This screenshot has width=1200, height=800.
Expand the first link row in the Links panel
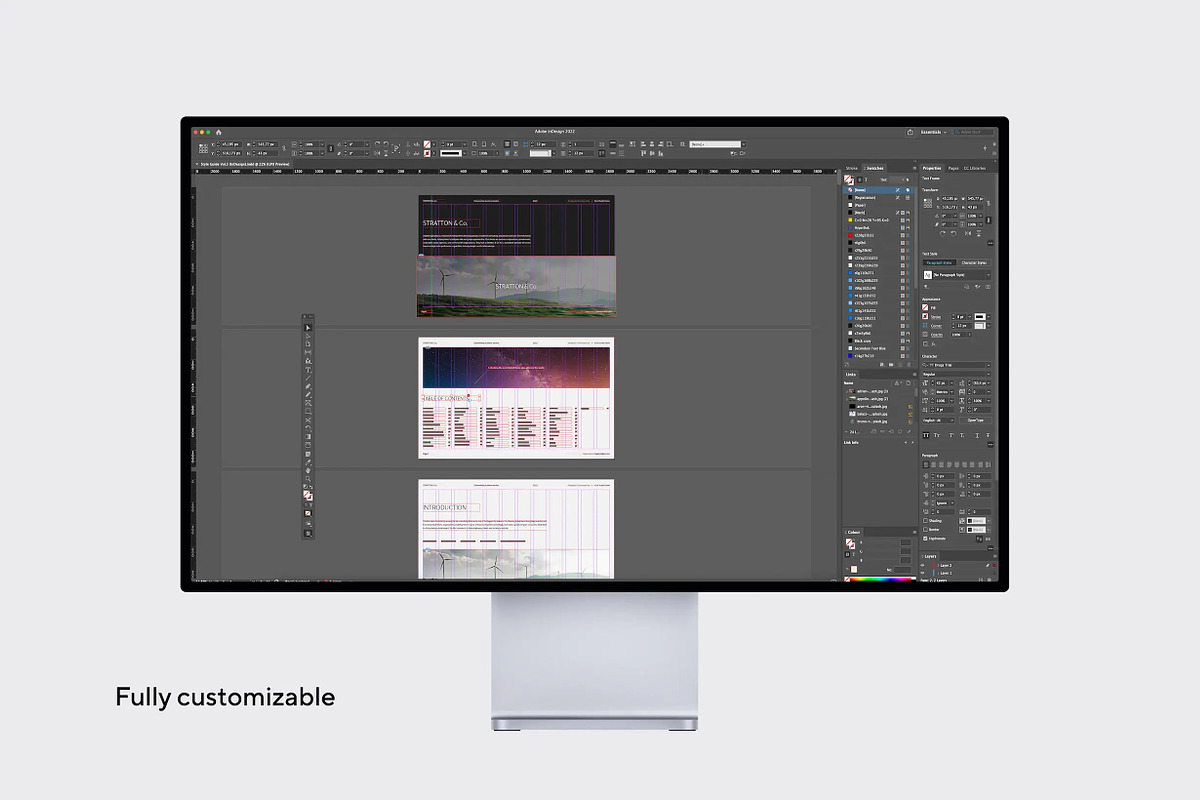[846, 391]
